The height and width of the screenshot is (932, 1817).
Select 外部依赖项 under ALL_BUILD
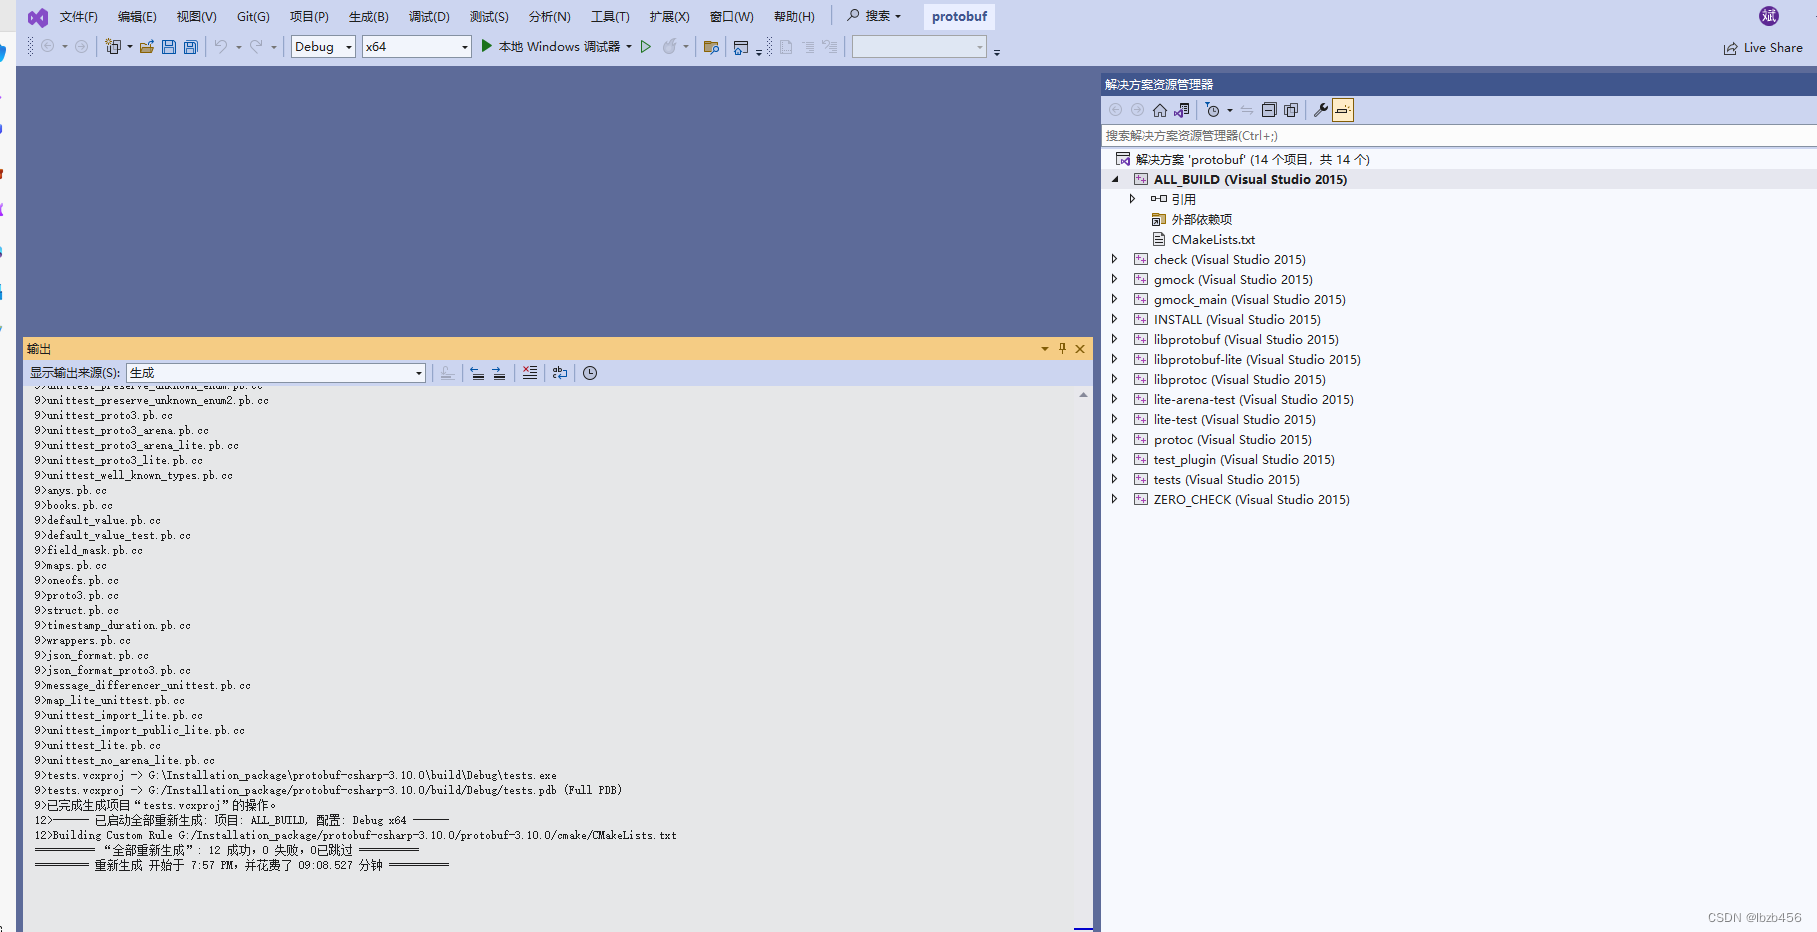pos(1201,219)
